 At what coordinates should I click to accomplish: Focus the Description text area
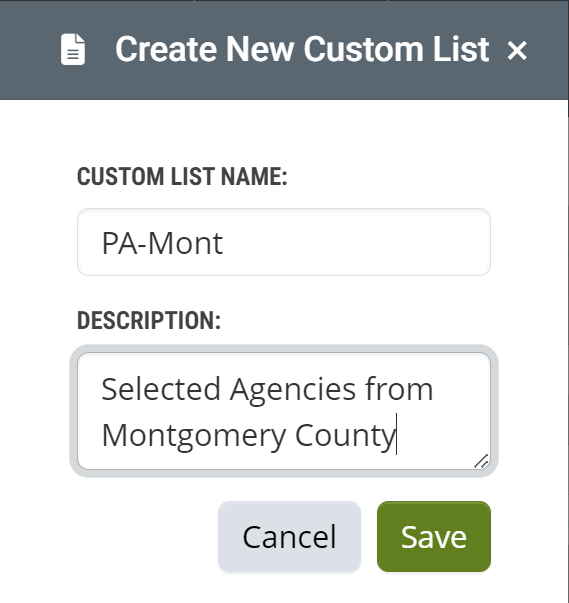pyautogui.click(x=284, y=411)
